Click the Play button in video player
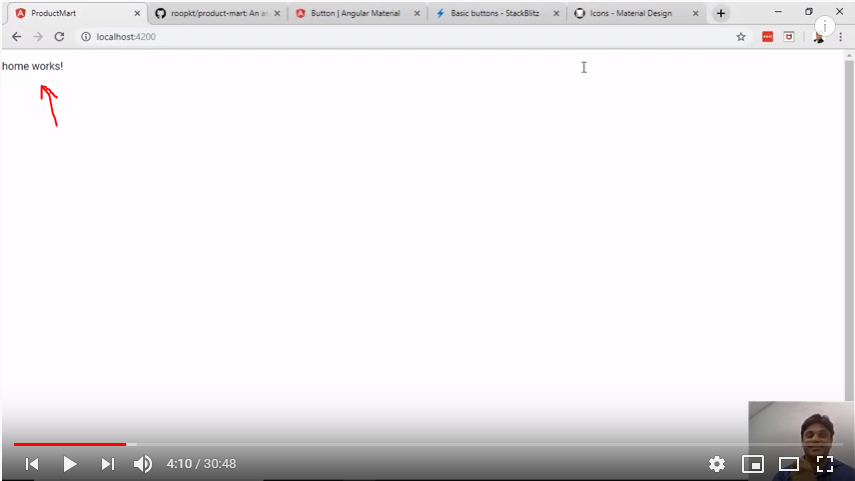The width and height of the screenshot is (855, 481). tap(70, 464)
